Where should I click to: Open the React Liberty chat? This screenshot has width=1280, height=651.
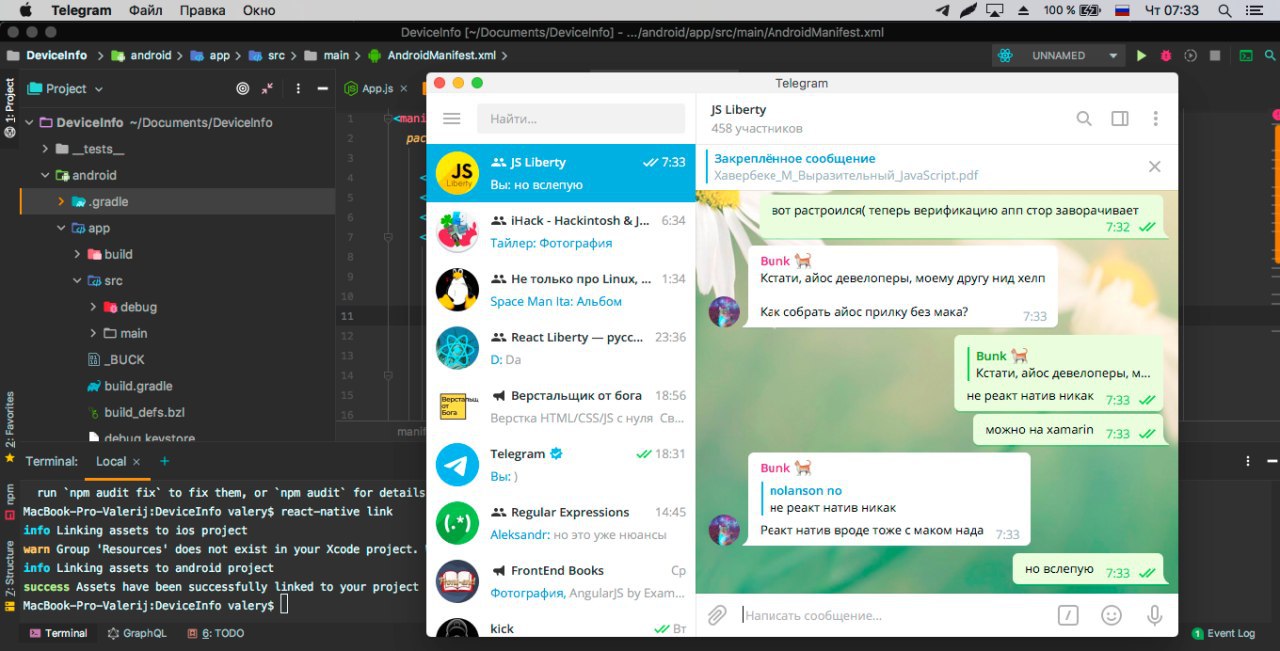560,348
